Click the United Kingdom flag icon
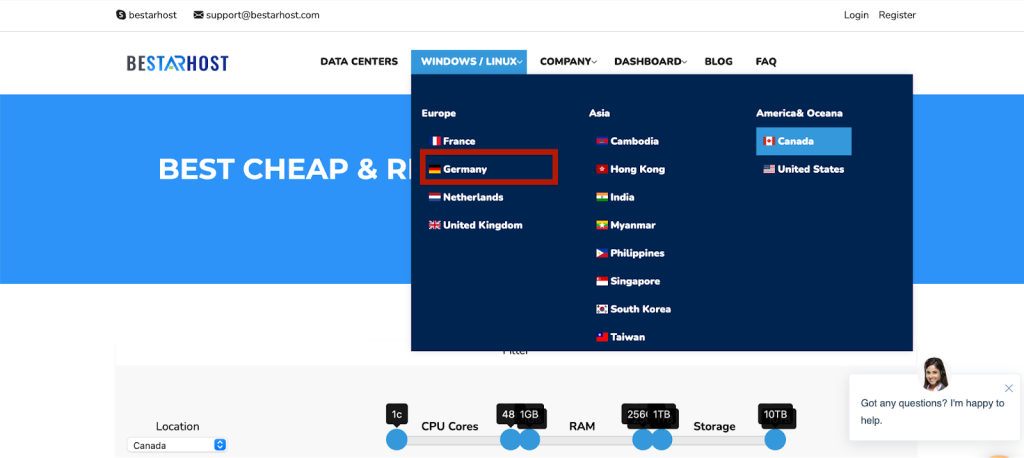This screenshot has height=458, width=1024. coord(435,225)
